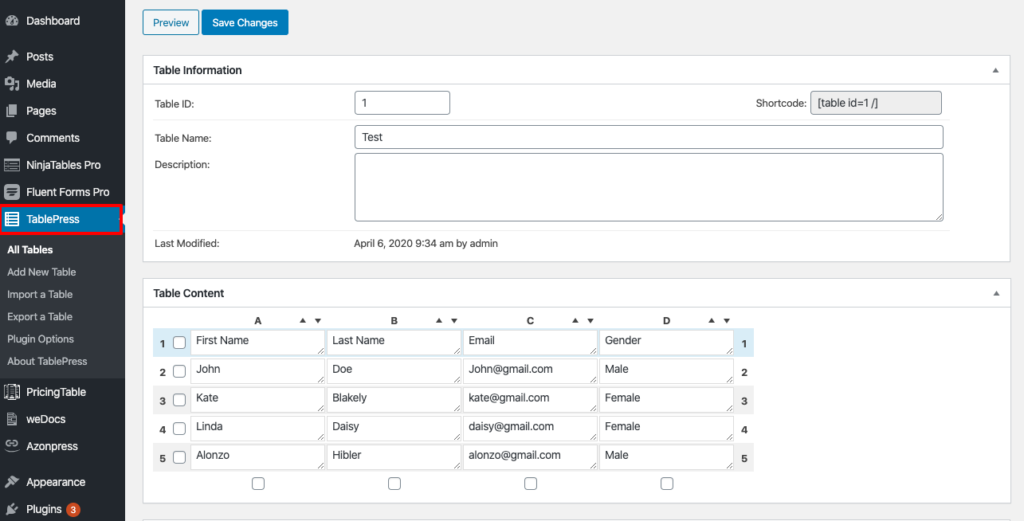Collapse the Table Information panel
Image resolution: width=1024 pixels, height=521 pixels.
point(995,71)
